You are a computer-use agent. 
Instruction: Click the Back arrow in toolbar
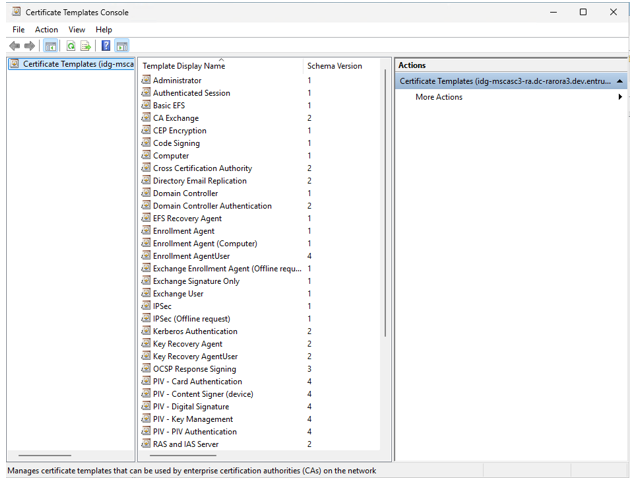pyautogui.click(x=14, y=46)
